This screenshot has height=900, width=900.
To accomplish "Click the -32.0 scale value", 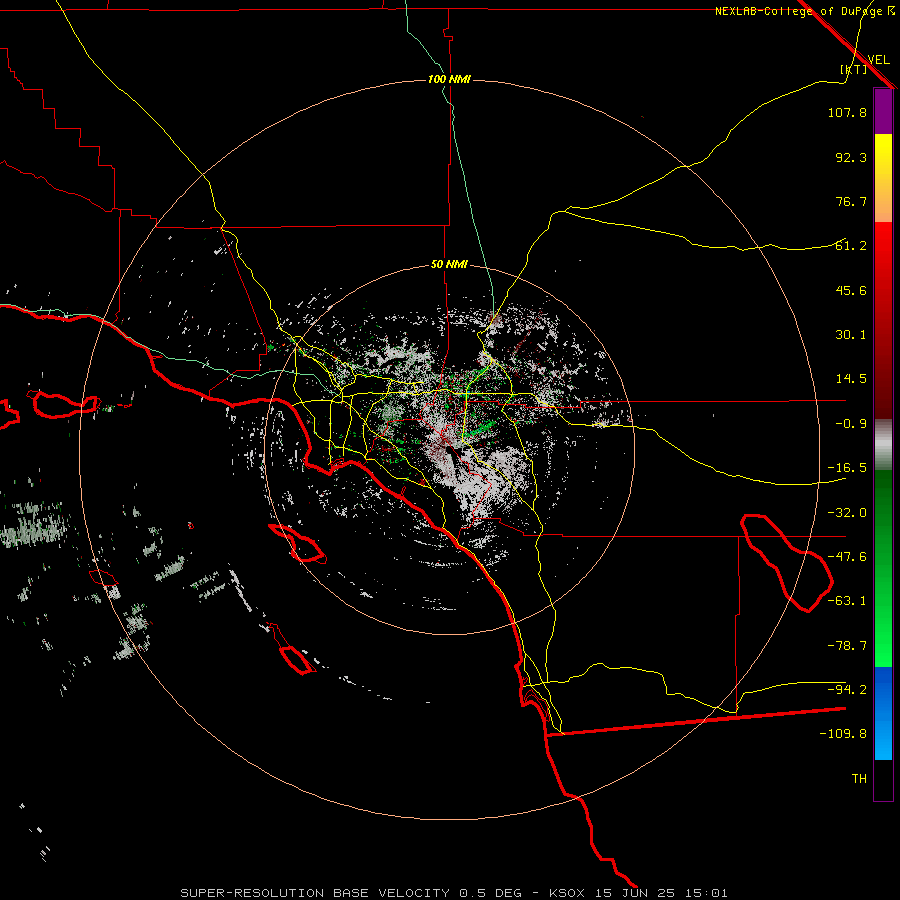I will click(x=847, y=513).
